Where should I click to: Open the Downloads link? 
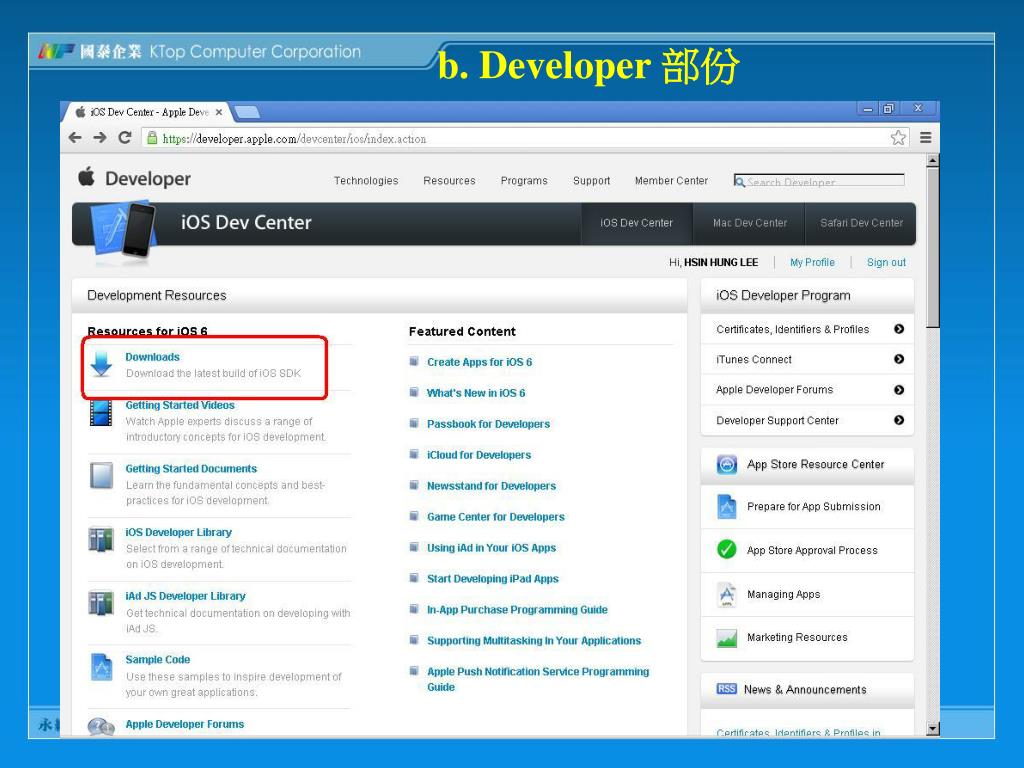(152, 357)
